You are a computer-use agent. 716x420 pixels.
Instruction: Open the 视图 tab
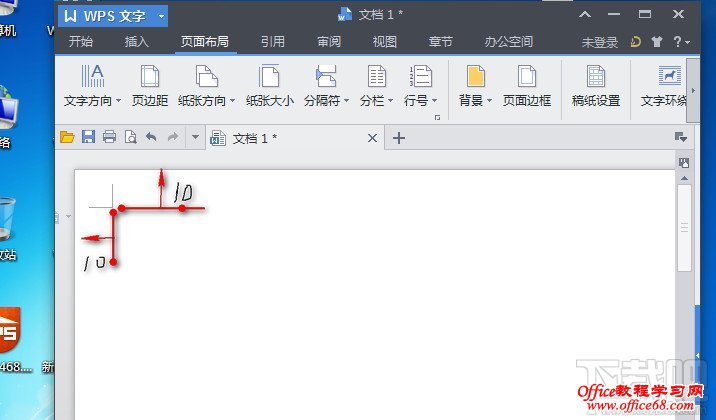click(385, 42)
